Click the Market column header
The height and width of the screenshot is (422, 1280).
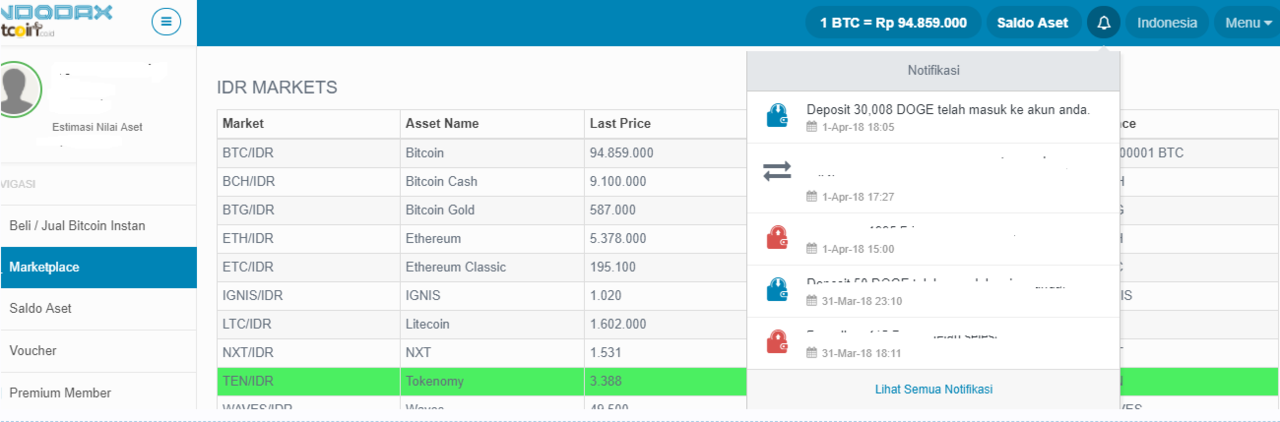[x=308, y=124]
